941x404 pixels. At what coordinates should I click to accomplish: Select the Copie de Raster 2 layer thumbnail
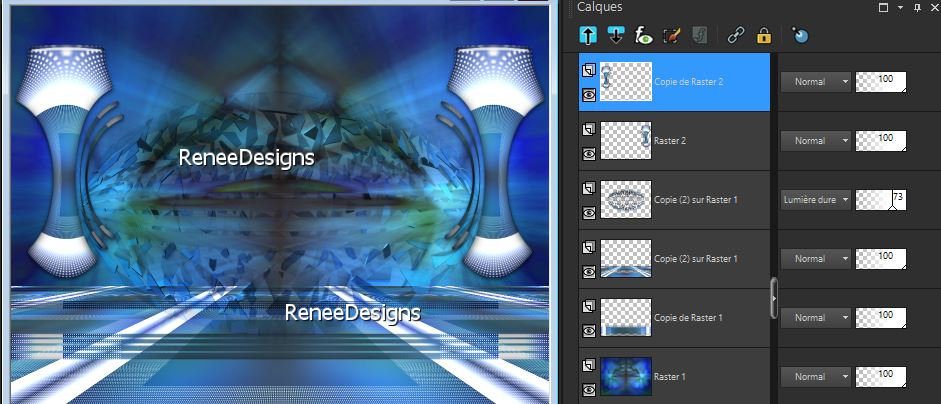coord(626,81)
